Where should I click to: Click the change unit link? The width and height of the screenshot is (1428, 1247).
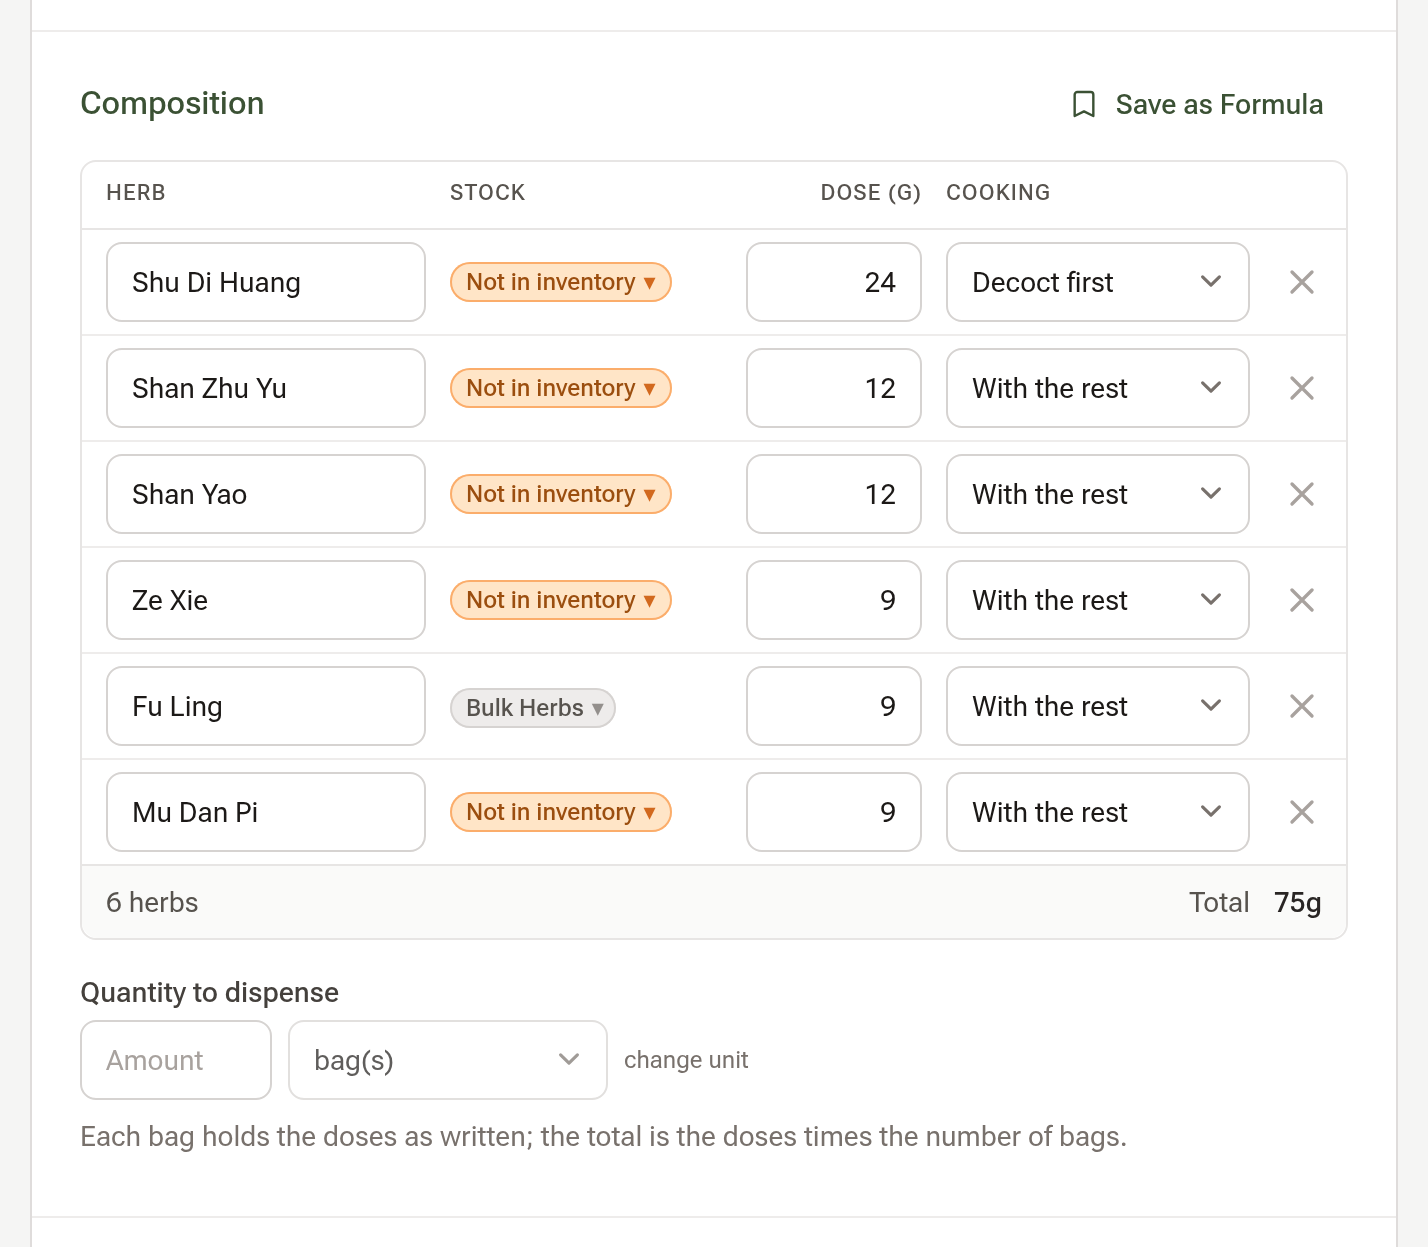pos(686,1060)
